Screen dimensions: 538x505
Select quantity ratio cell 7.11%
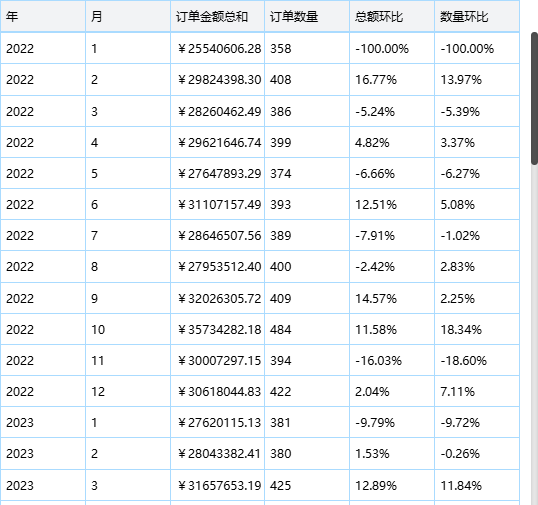[x=477, y=391]
